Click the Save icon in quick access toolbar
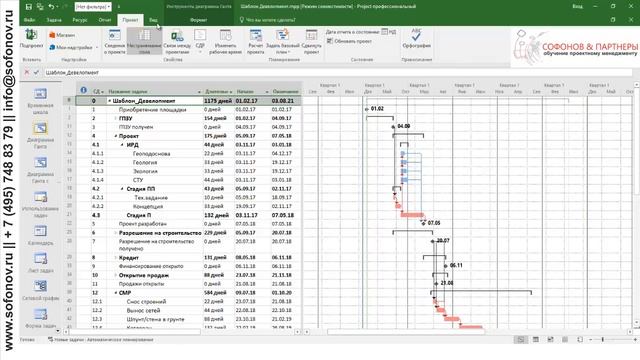Screen dimensions: 640x360 [29, 7]
